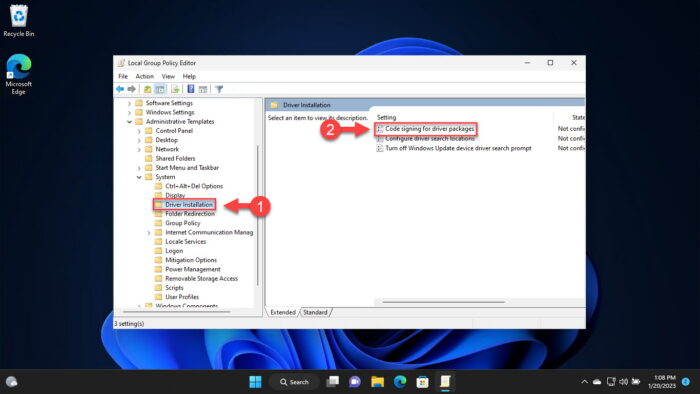This screenshot has width=700, height=394.
Task: Collapse the System folder node
Action: (139, 177)
